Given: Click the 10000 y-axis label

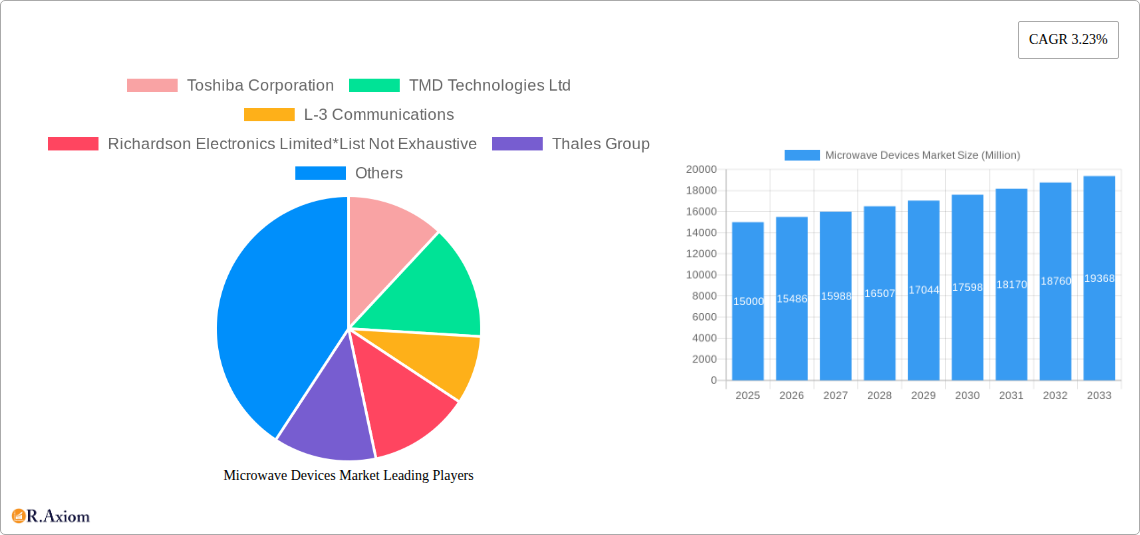Looking at the screenshot, I should tap(701, 275).
